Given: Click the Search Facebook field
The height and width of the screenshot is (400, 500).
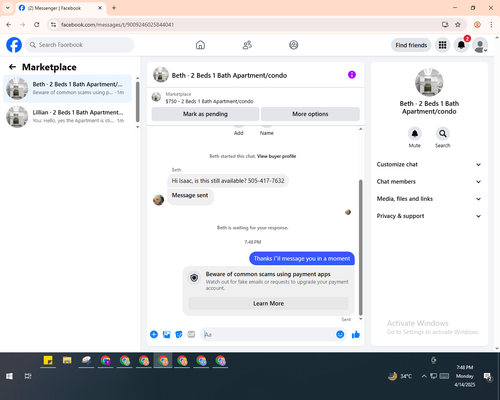Looking at the screenshot, I should point(80,45).
